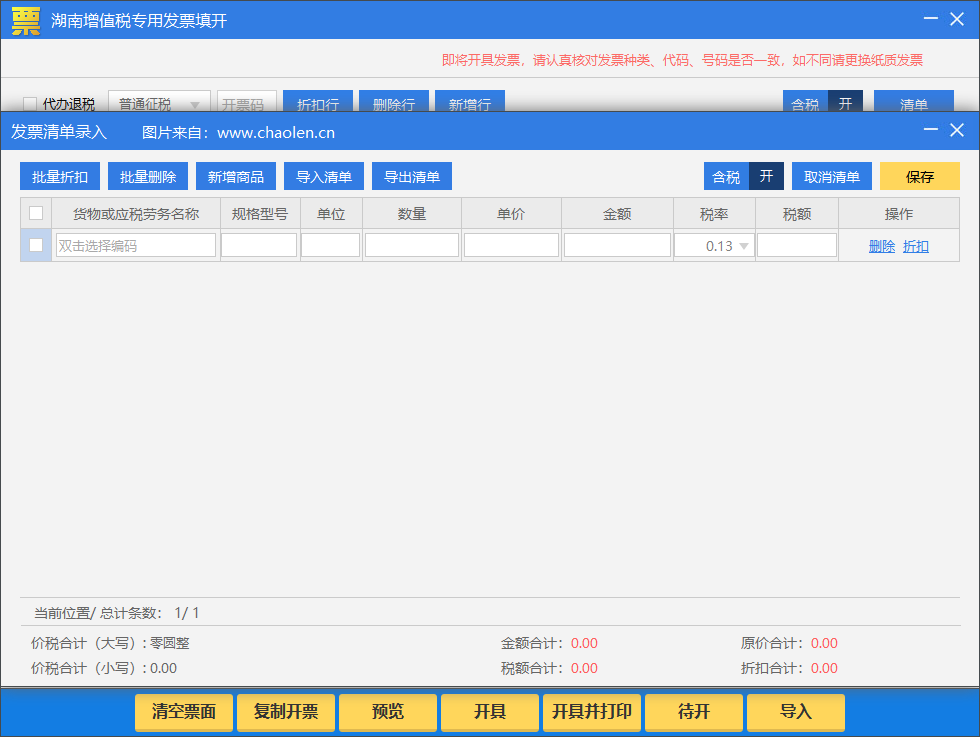Click the 折扣合计 0.00 value
The height and width of the screenshot is (737, 980).
[x=824, y=668]
